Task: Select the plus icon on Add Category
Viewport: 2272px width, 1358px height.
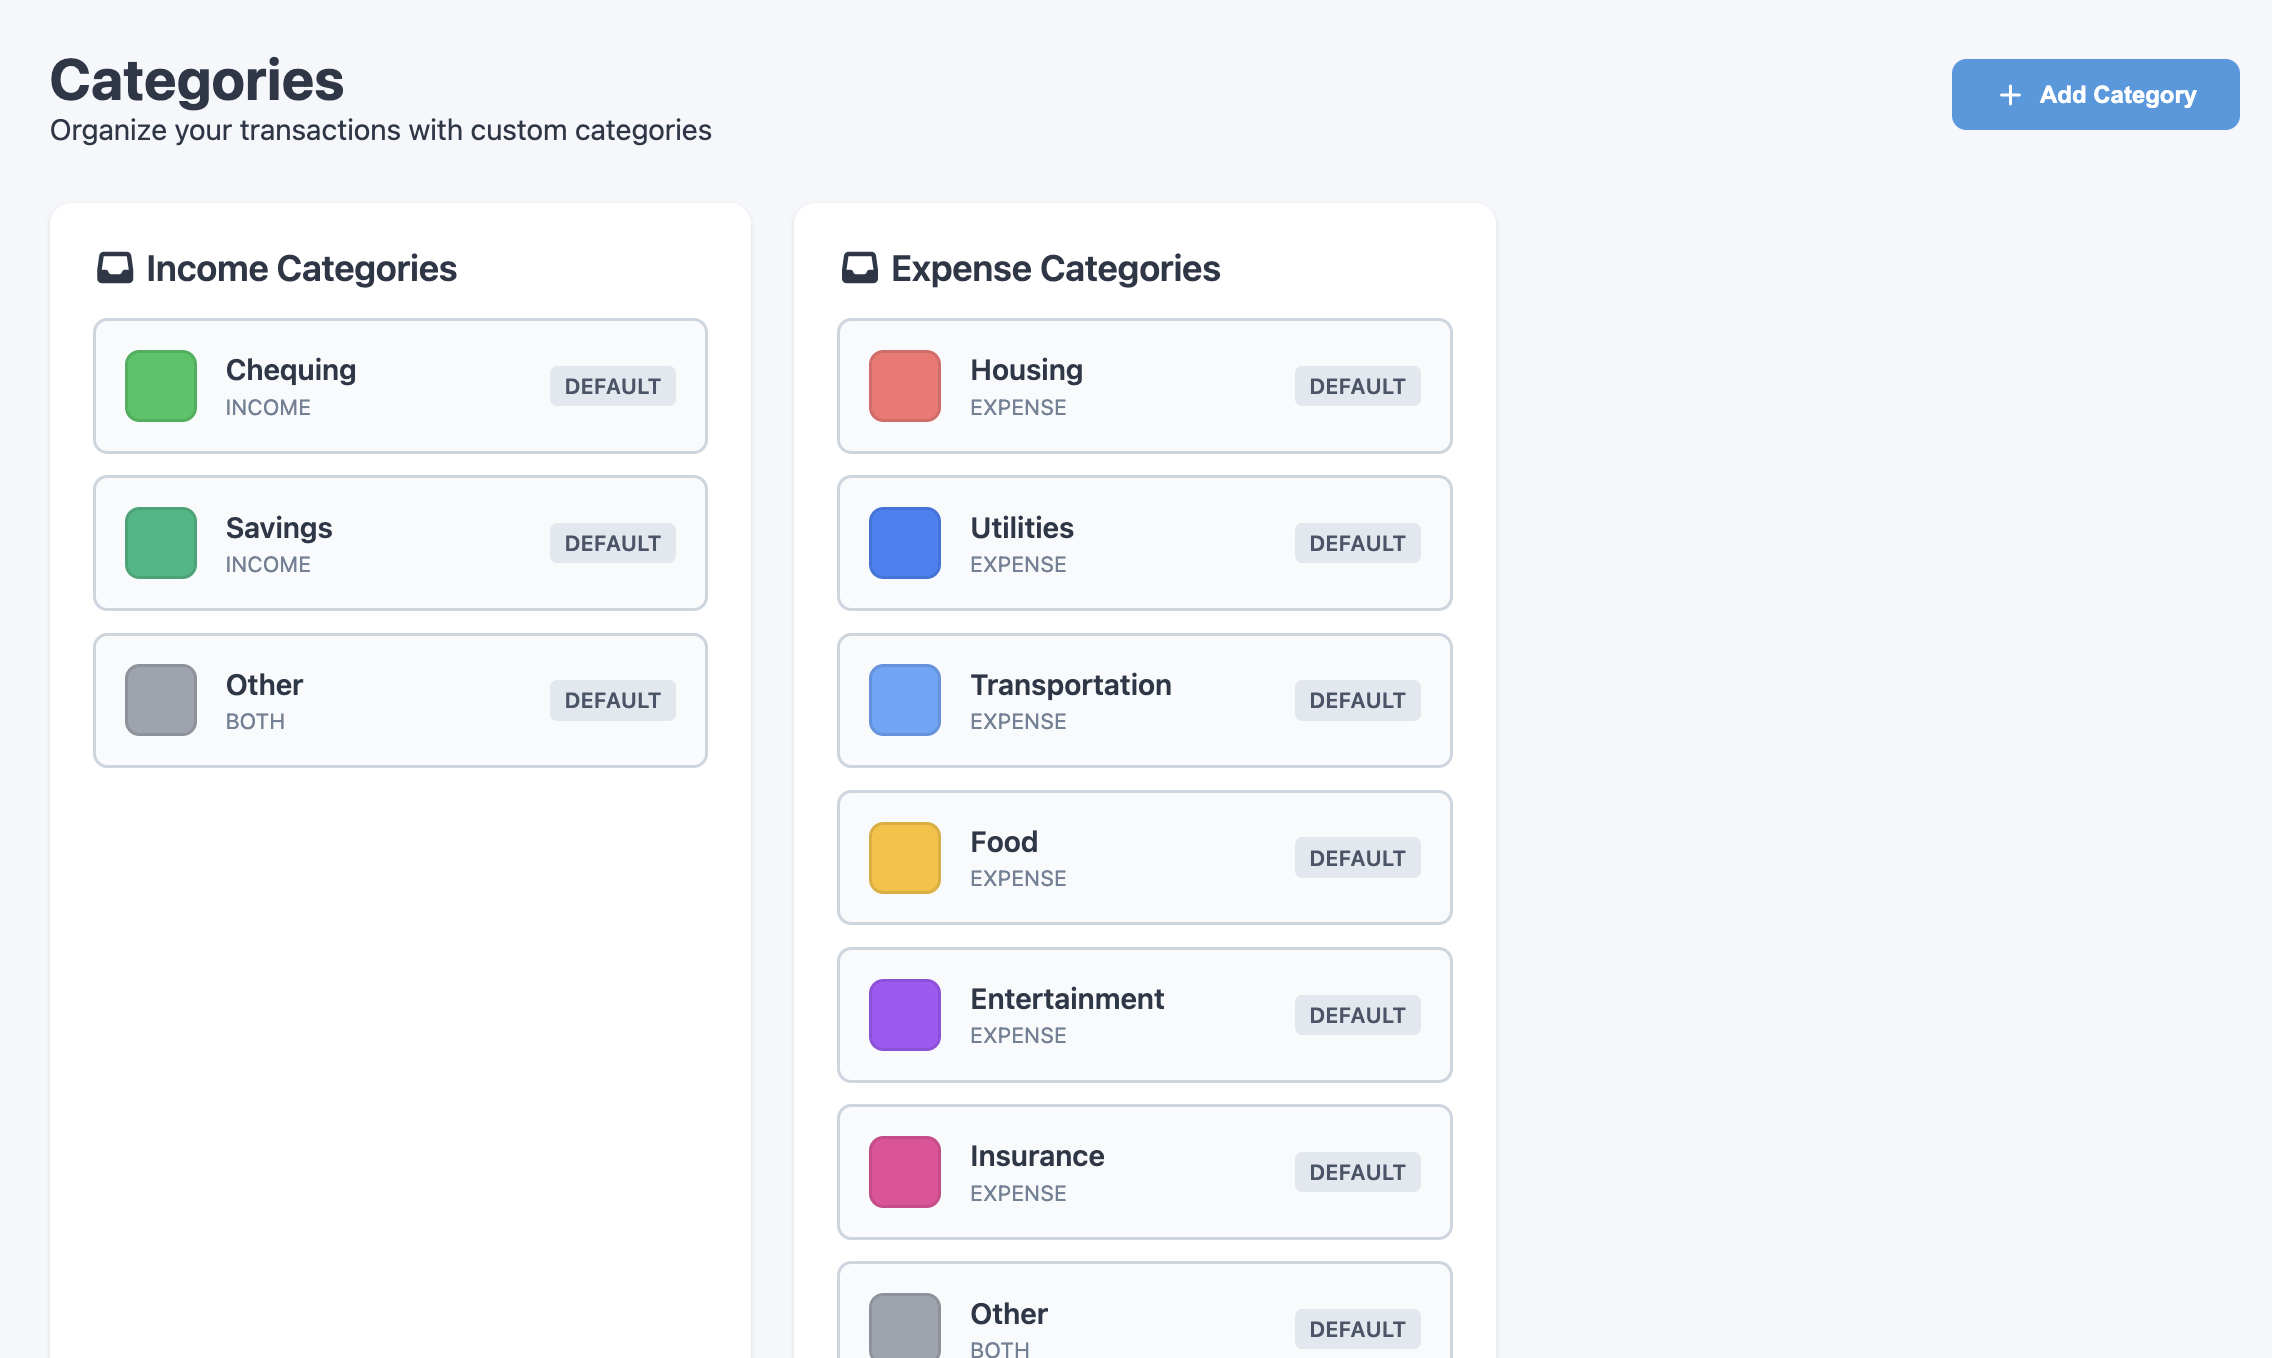Action: (x=2008, y=94)
